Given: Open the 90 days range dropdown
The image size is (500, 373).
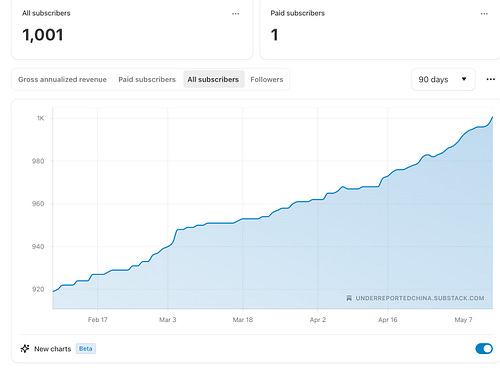Looking at the screenshot, I should coord(443,79).
